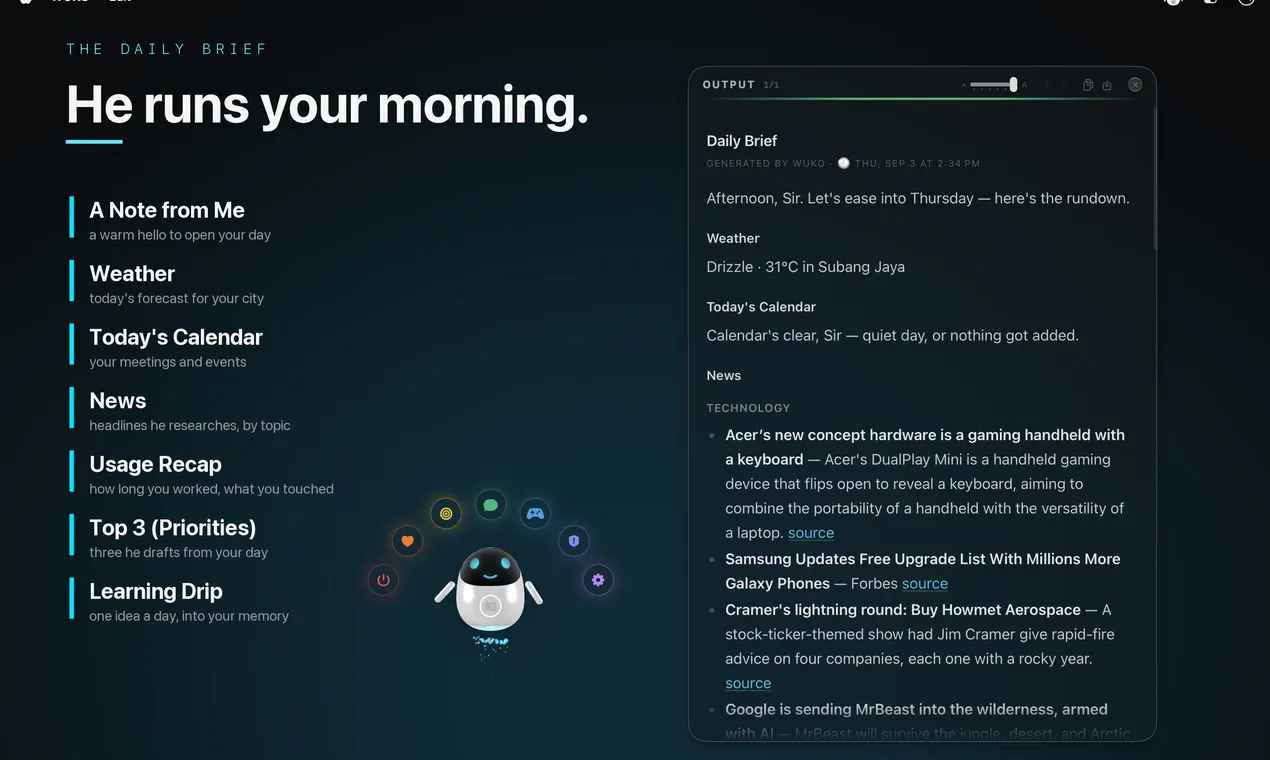Open the green chat bubble icon
This screenshot has width=1270, height=760.
tap(491, 505)
